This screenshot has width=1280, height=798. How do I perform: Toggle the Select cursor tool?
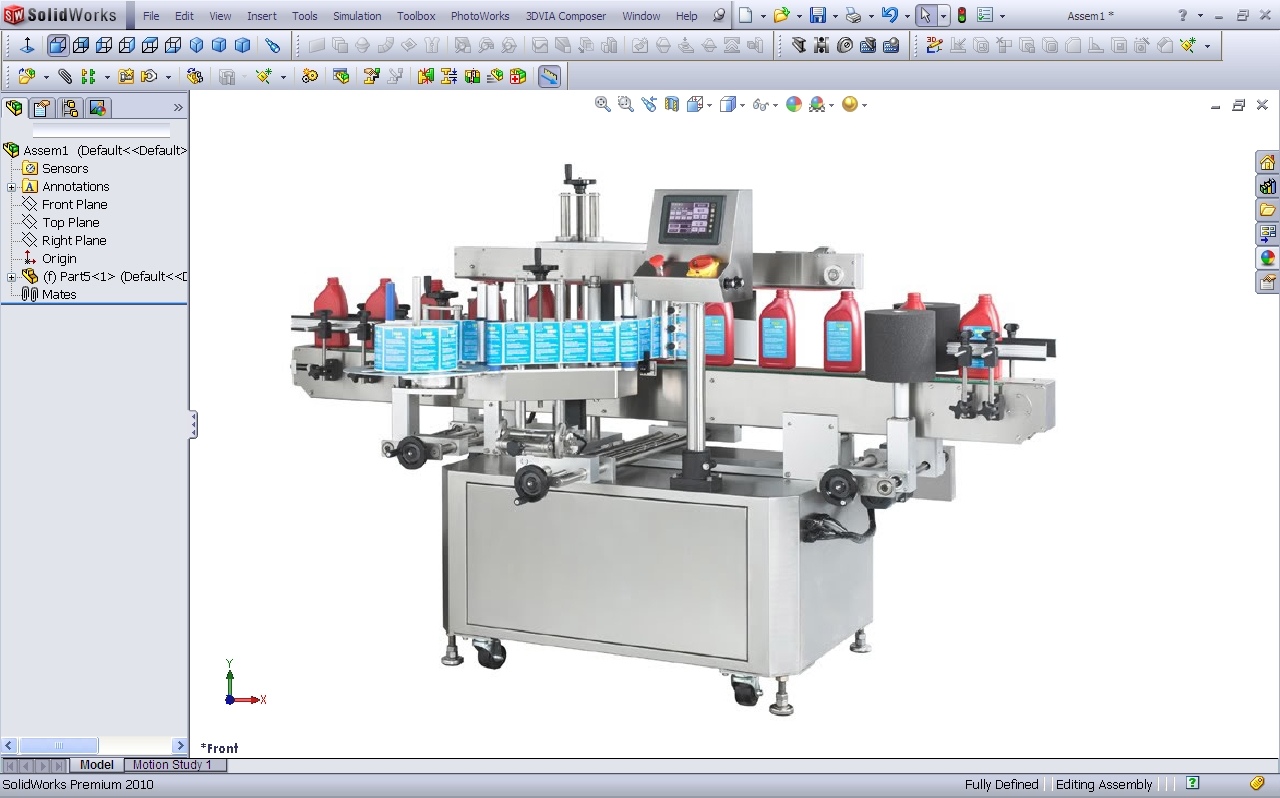tap(925, 16)
